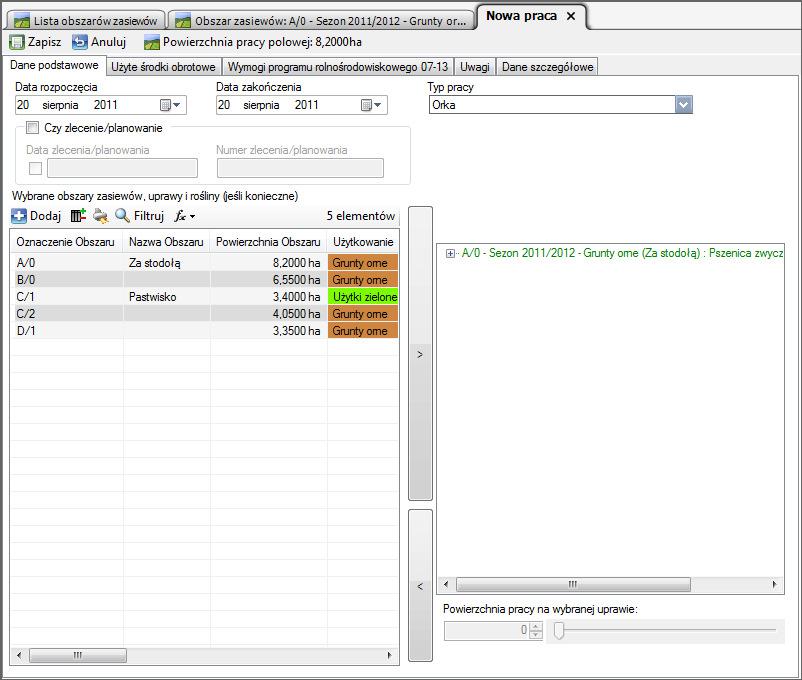Click the 3,3500 ha area cell

tap(268, 331)
